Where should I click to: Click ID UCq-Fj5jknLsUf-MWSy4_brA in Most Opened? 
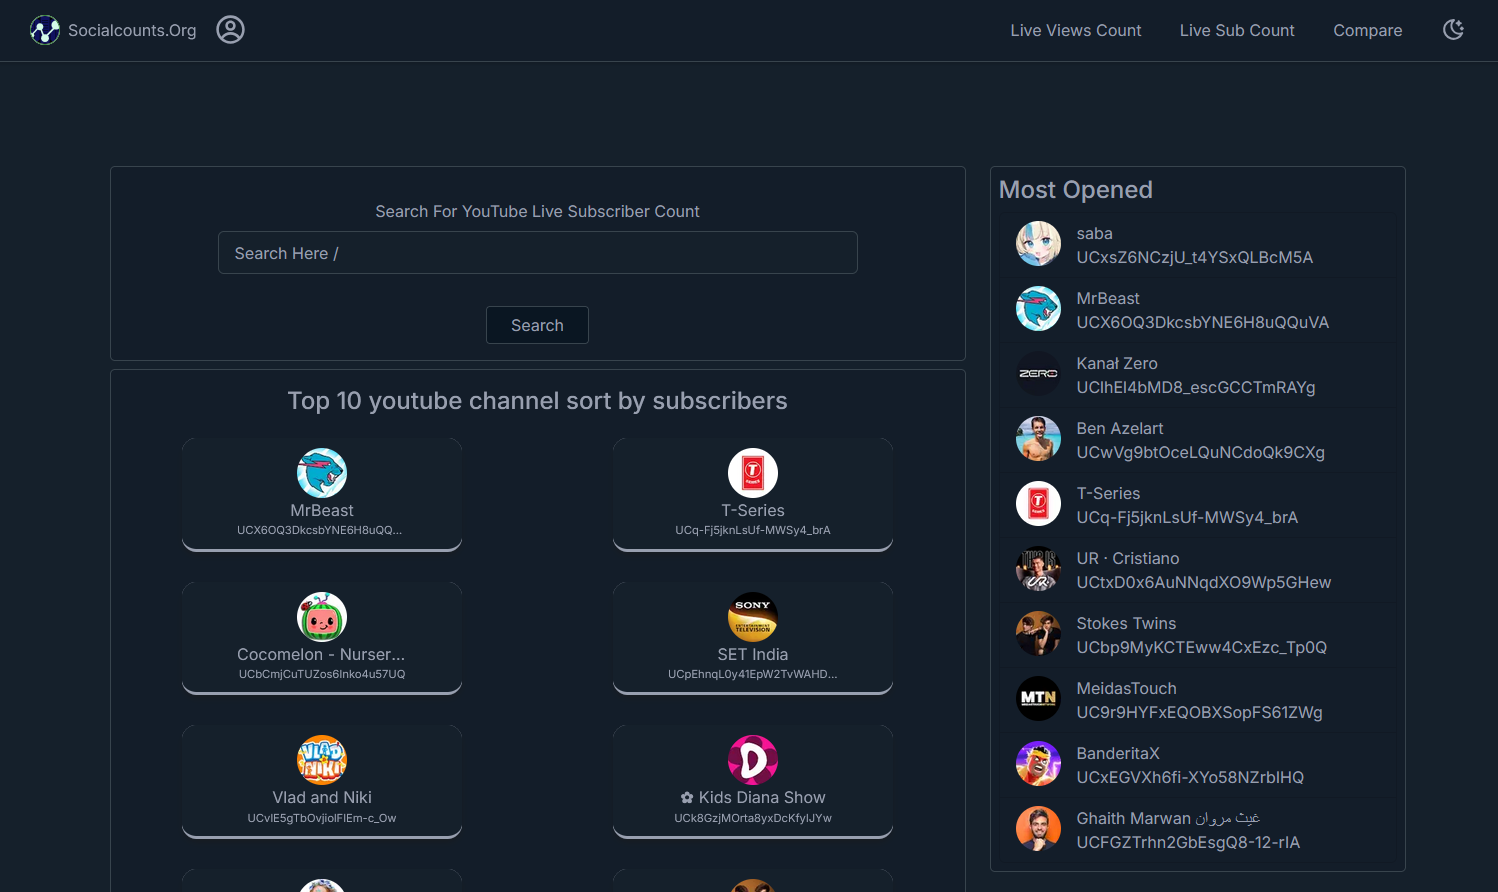point(1187,517)
